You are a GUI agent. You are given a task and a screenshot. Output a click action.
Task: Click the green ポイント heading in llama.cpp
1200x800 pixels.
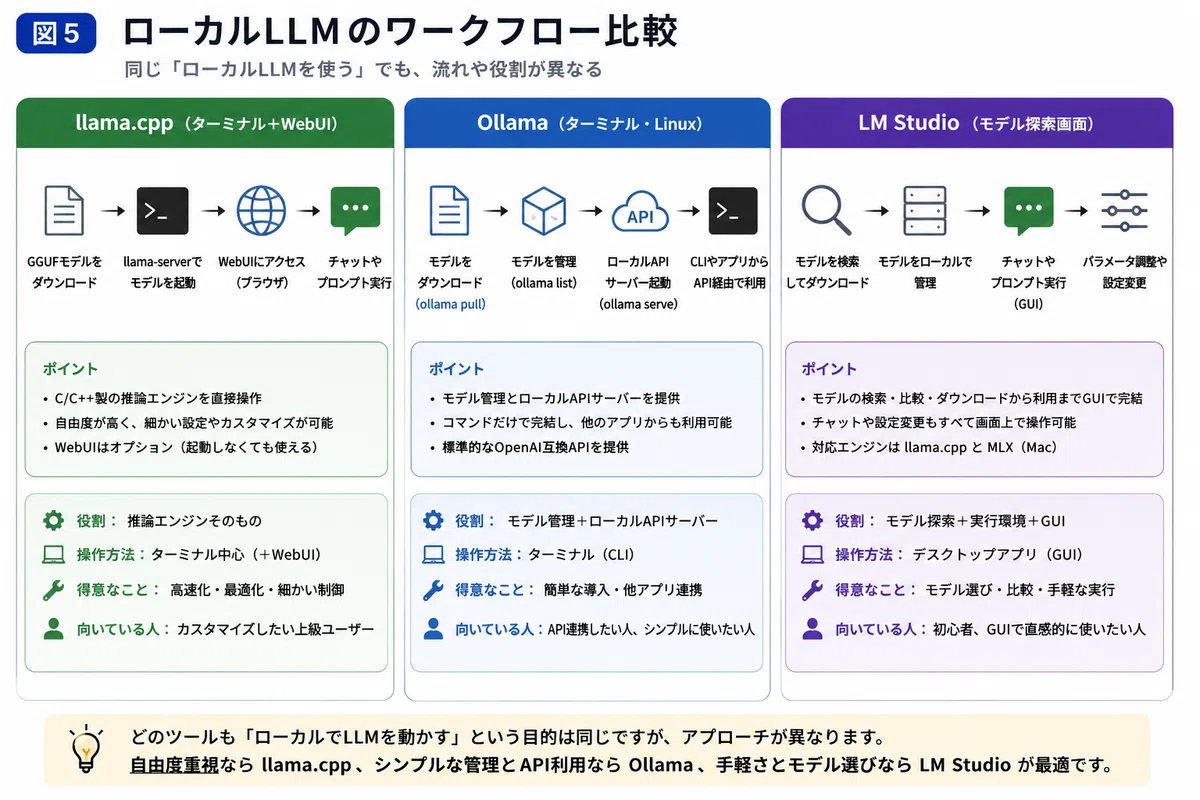click(70, 369)
